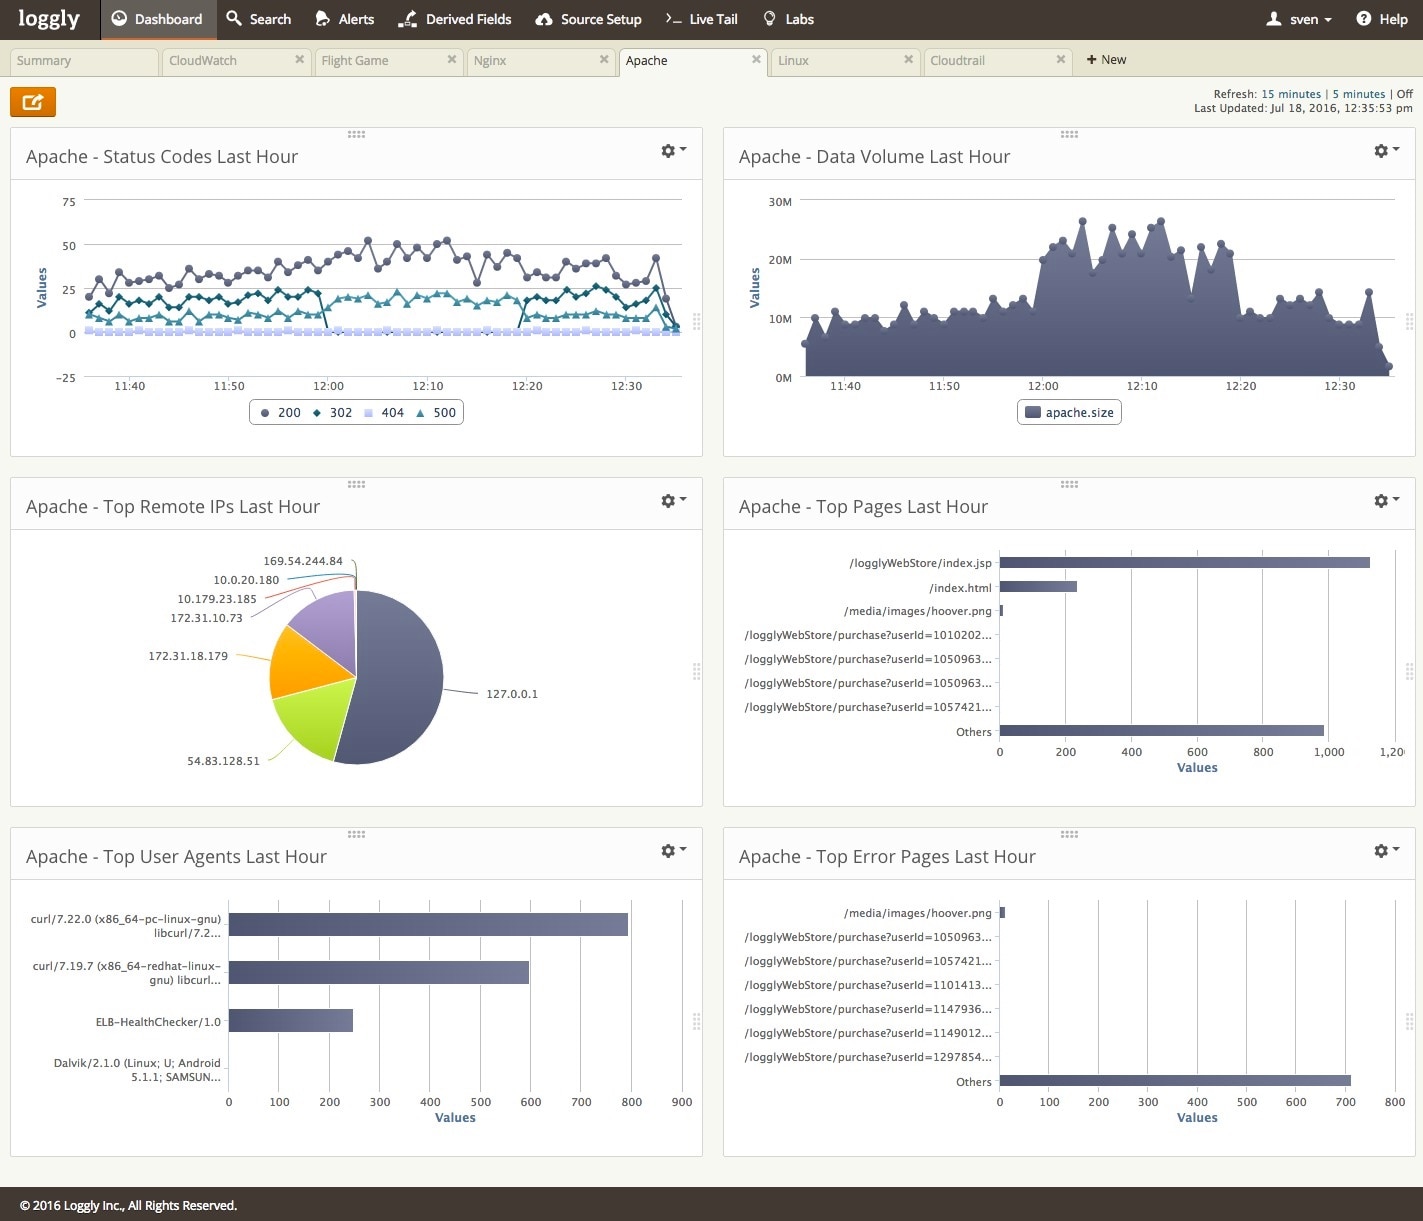Add a New dashboard tab

[x=1106, y=60]
